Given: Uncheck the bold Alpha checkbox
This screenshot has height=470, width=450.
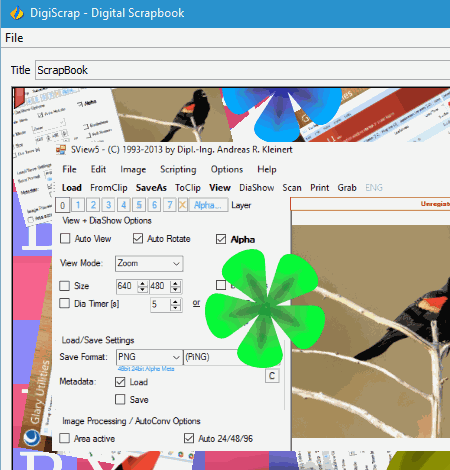Looking at the screenshot, I should pyautogui.click(x=221, y=239).
